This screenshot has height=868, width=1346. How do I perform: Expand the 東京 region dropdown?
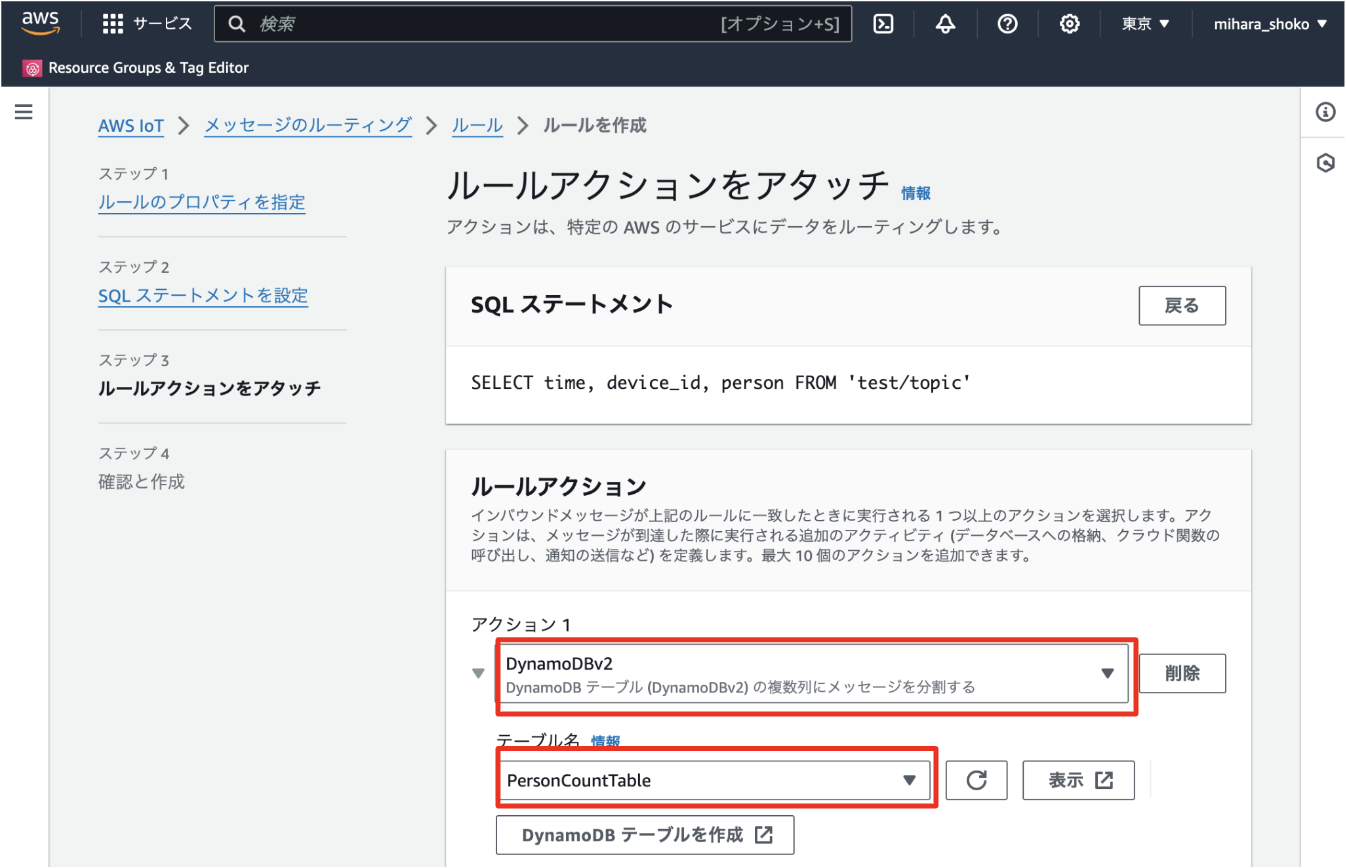1146,24
